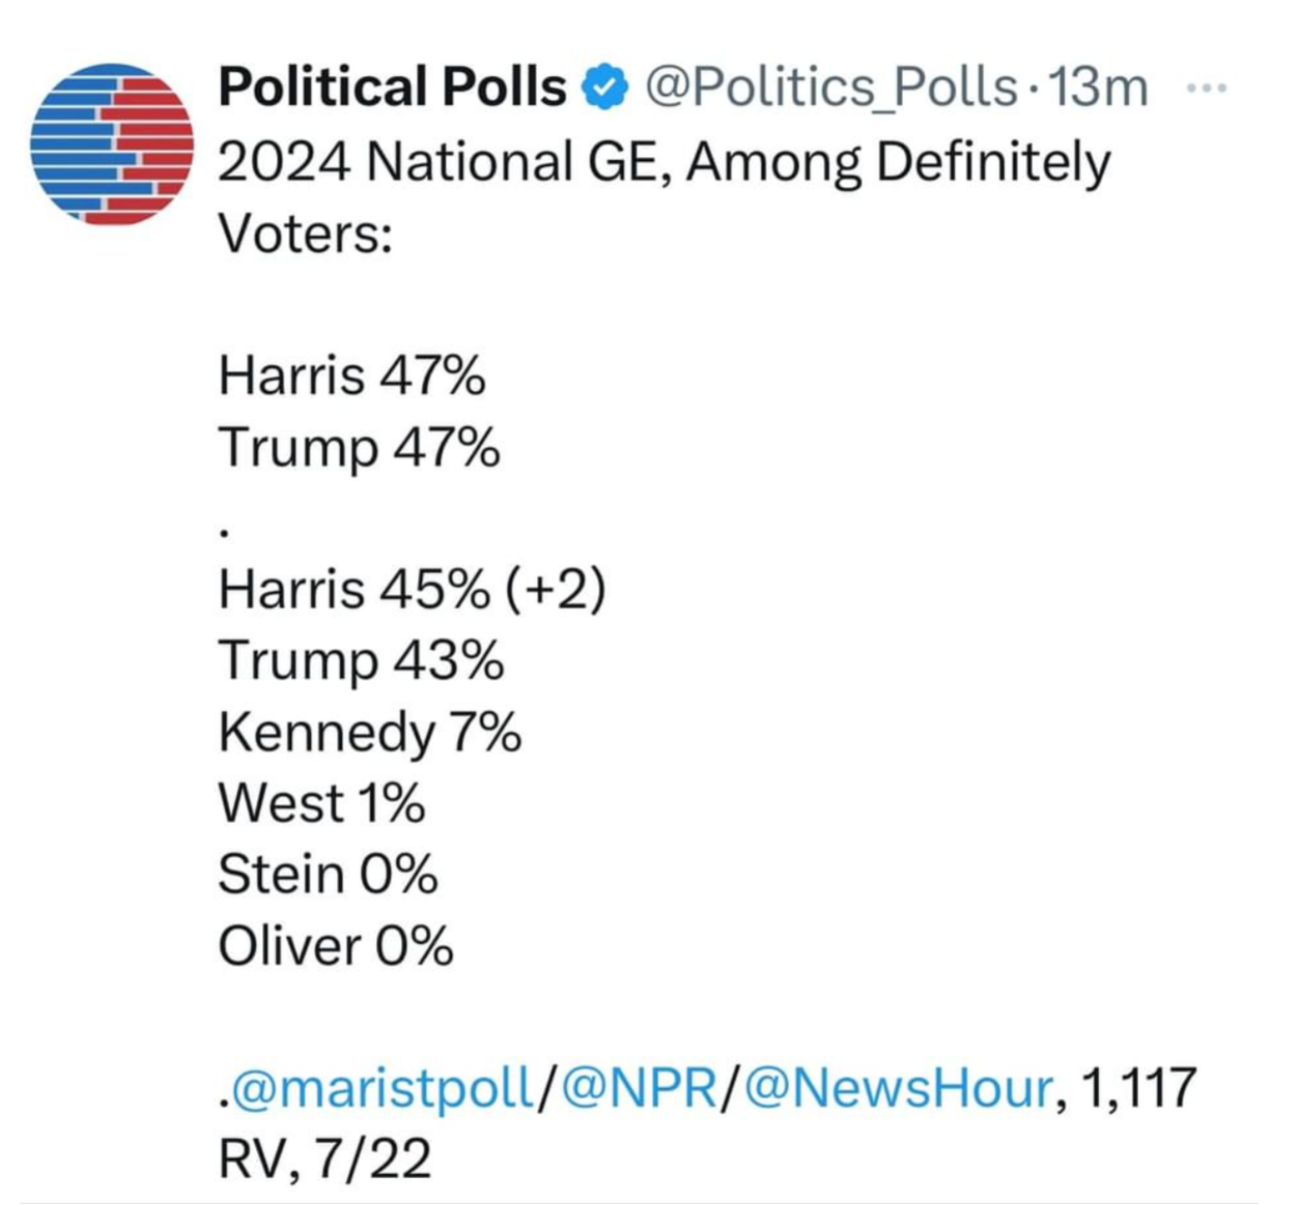Select the ellipsis icon in the top-right corner

point(1208,88)
